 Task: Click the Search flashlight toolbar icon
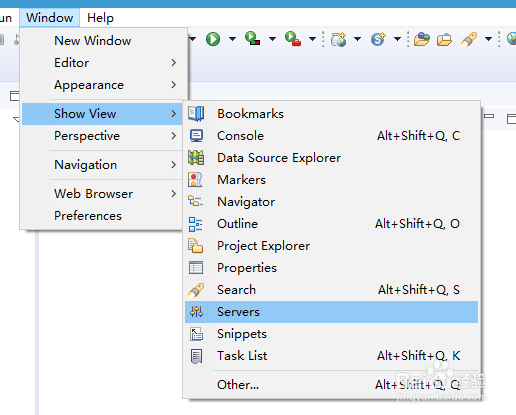[468, 39]
